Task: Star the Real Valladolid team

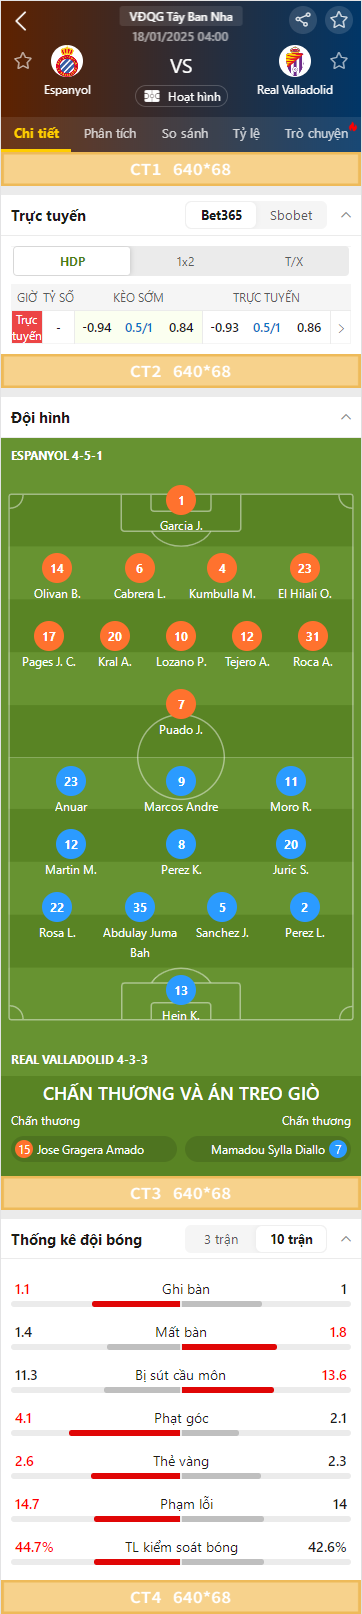Action: 339,62
